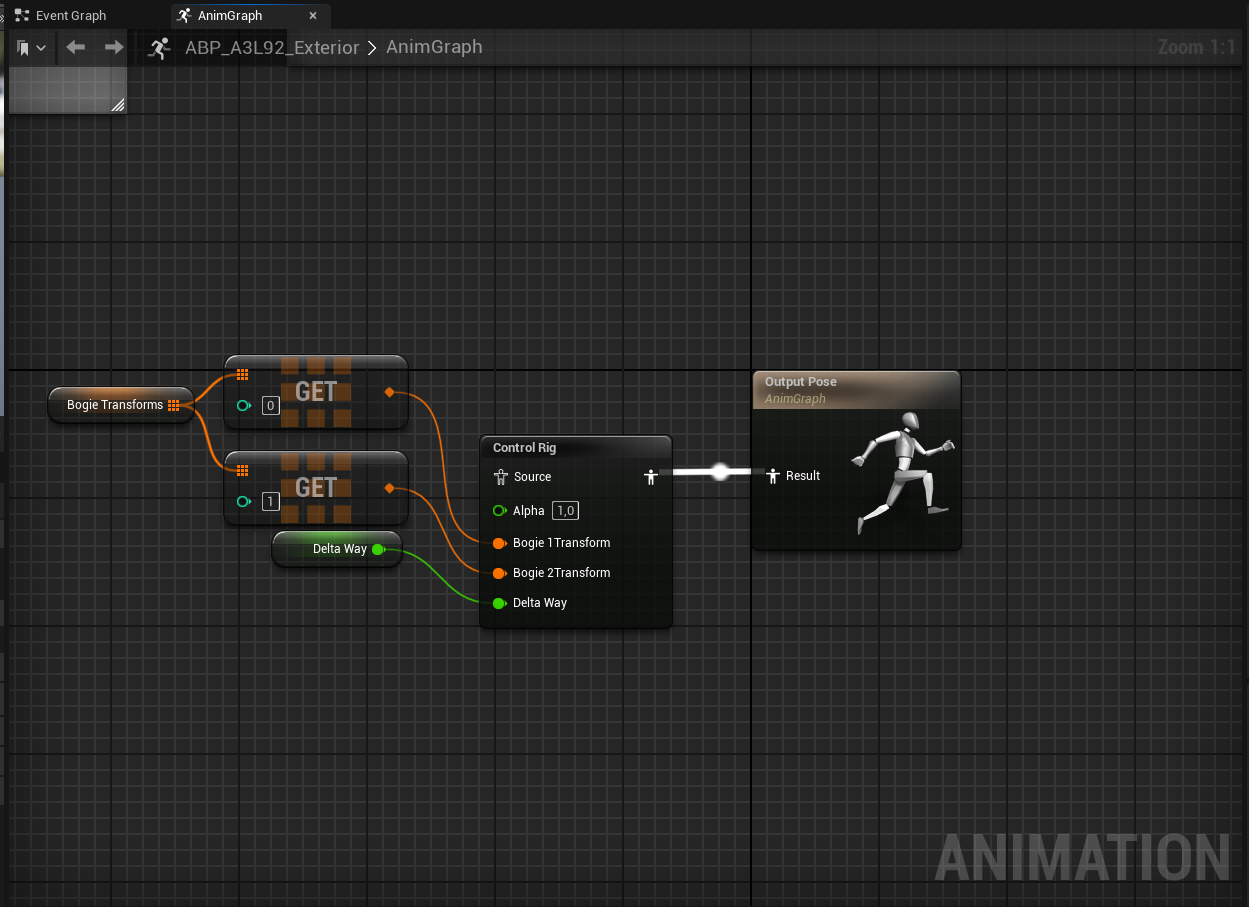This screenshot has height=907, width=1249.
Task: Close the AnimGraph tab
Action: click(313, 16)
